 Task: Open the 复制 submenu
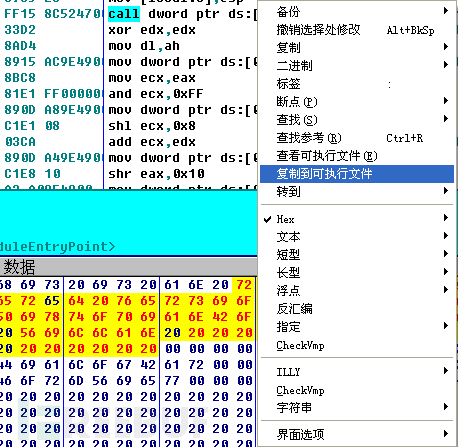357,48
